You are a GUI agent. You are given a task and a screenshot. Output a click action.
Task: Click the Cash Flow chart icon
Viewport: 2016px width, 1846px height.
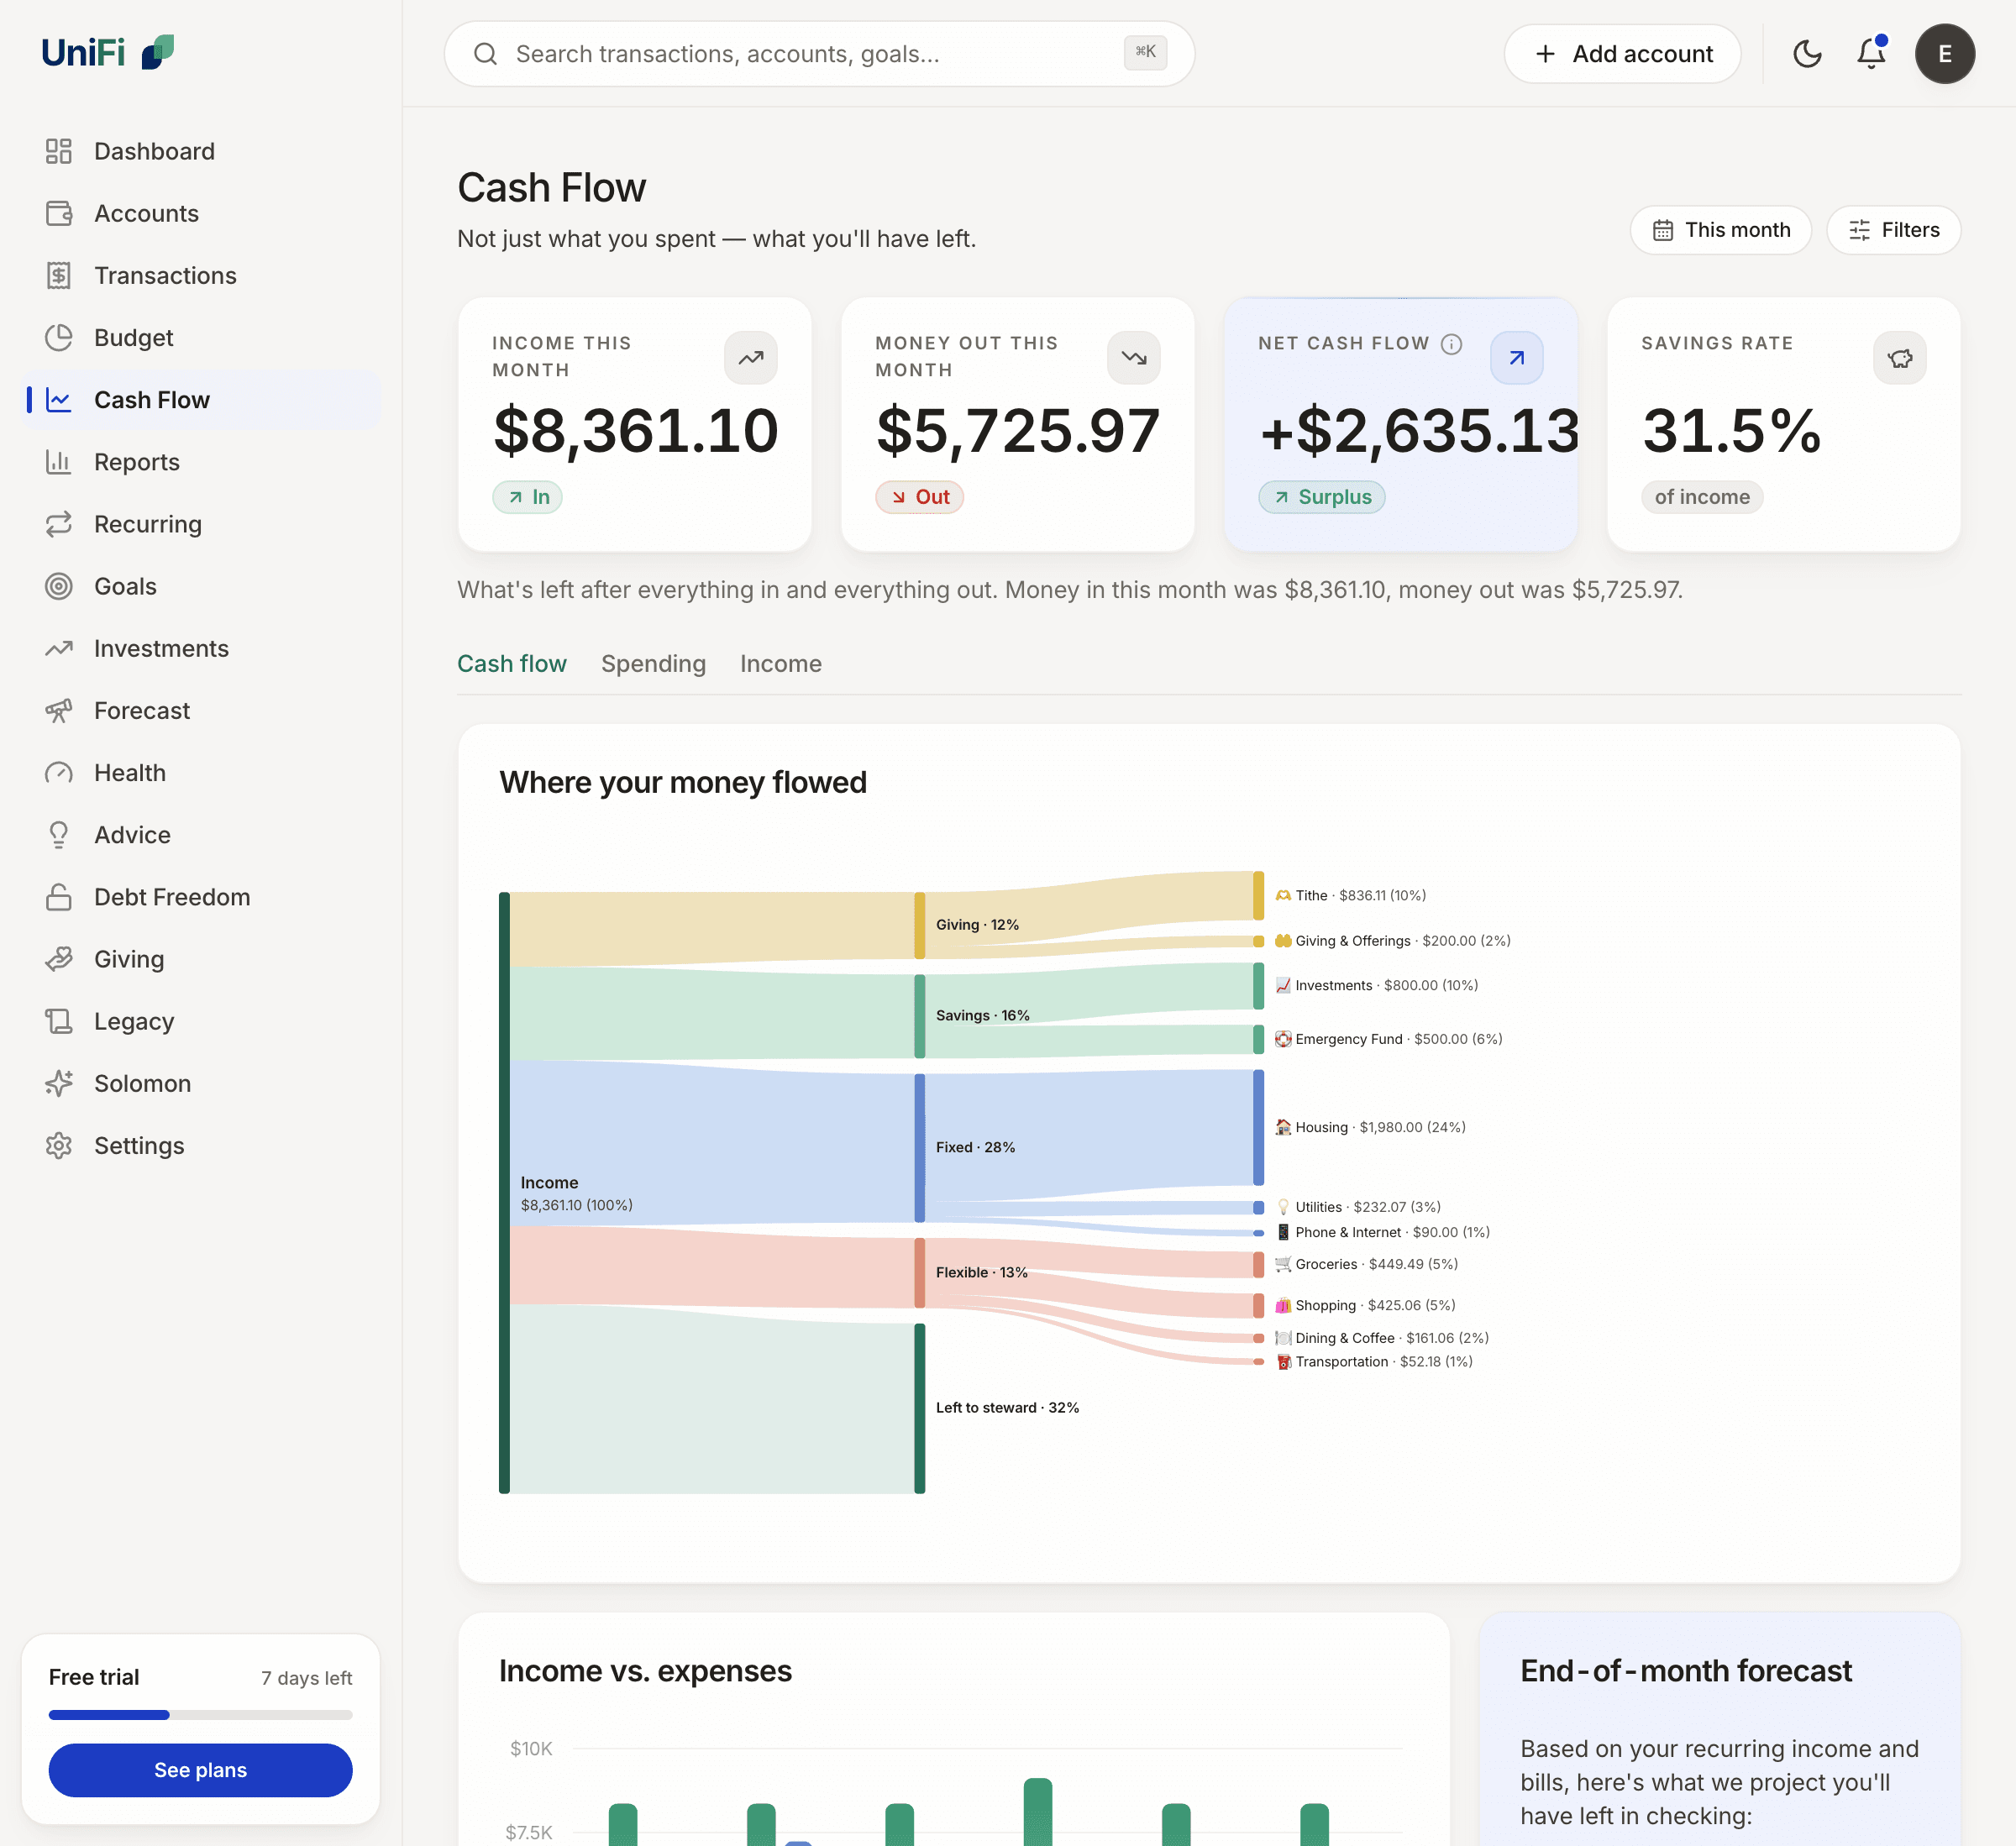[x=59, y=400]
